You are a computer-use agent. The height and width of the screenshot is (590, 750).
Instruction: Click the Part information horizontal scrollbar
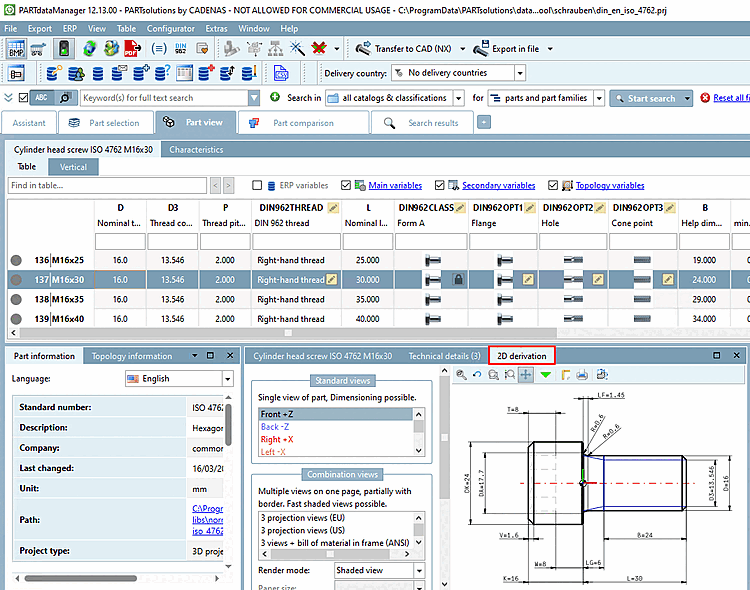pos(81,579)
